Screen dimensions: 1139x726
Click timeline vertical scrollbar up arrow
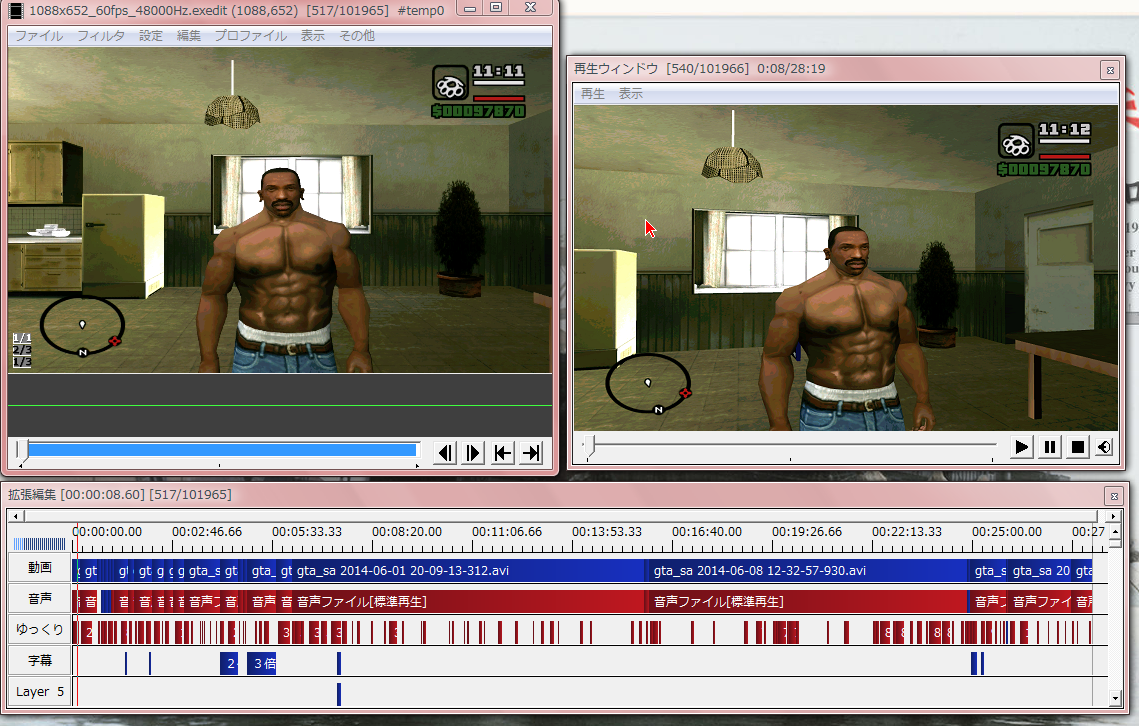pyautogui.click(x=1116, y=531)
